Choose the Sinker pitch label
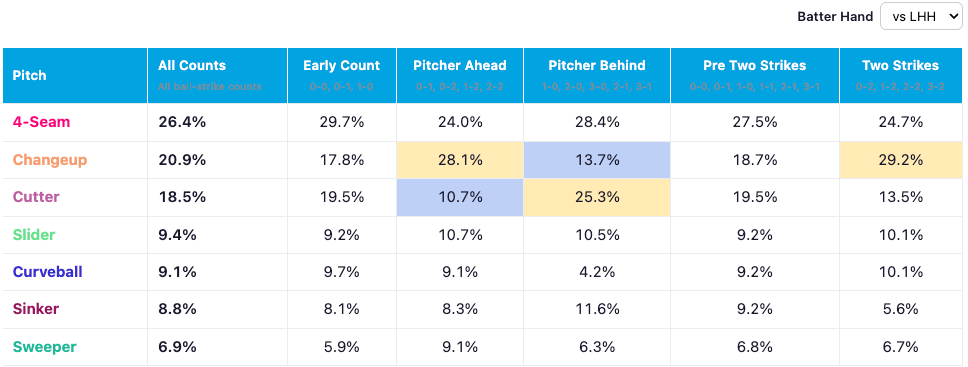 click(x=36, y=310)
